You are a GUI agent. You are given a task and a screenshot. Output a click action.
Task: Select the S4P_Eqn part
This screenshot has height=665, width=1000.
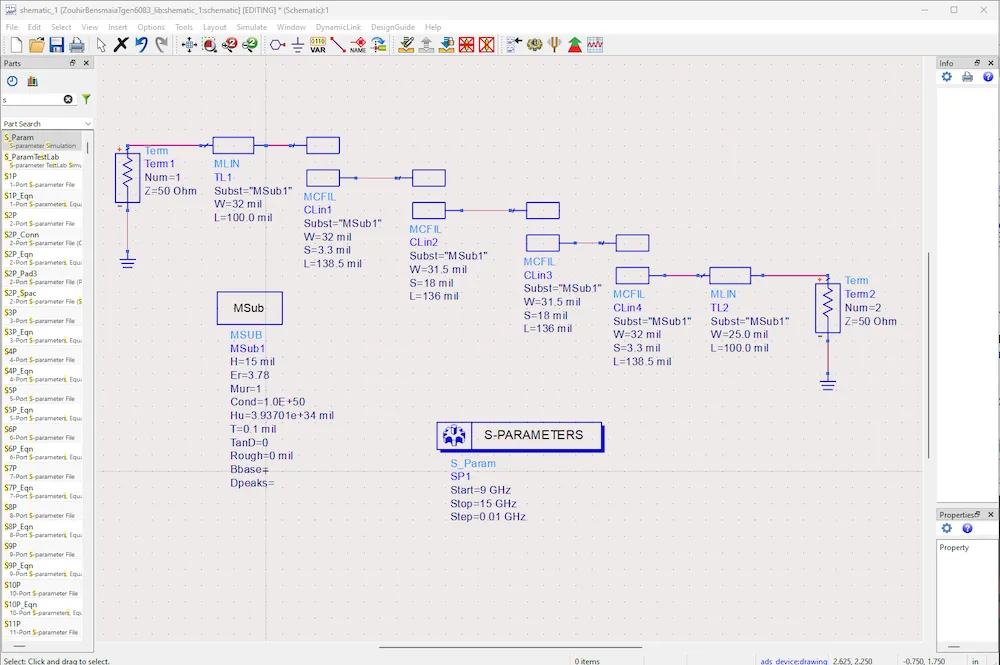click(x=41, y=375)
